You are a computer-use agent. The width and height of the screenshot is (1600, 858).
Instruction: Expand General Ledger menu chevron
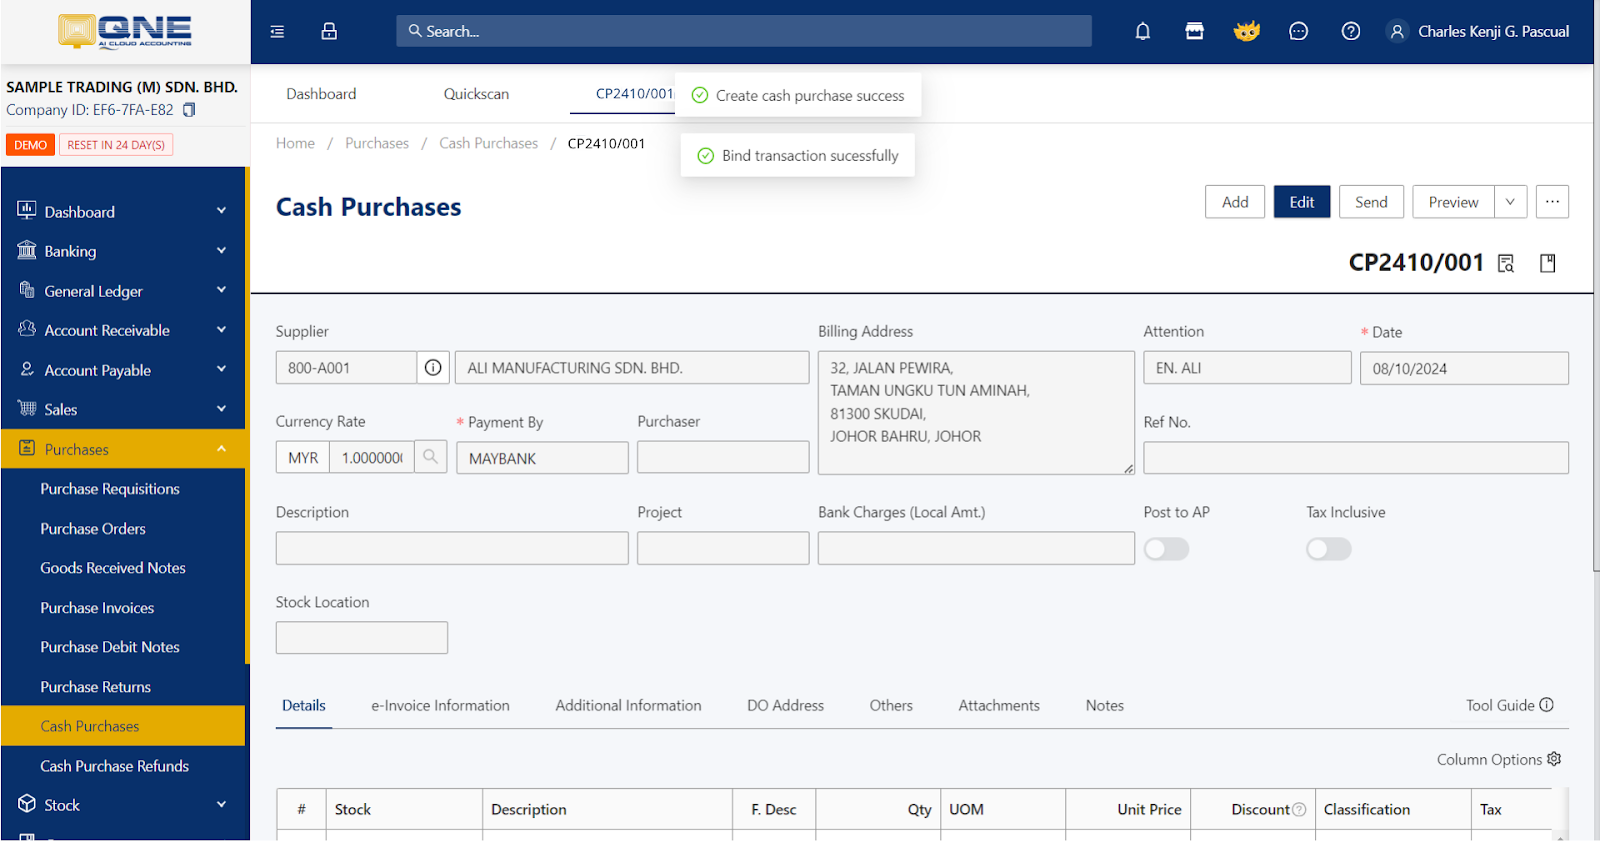222,290
